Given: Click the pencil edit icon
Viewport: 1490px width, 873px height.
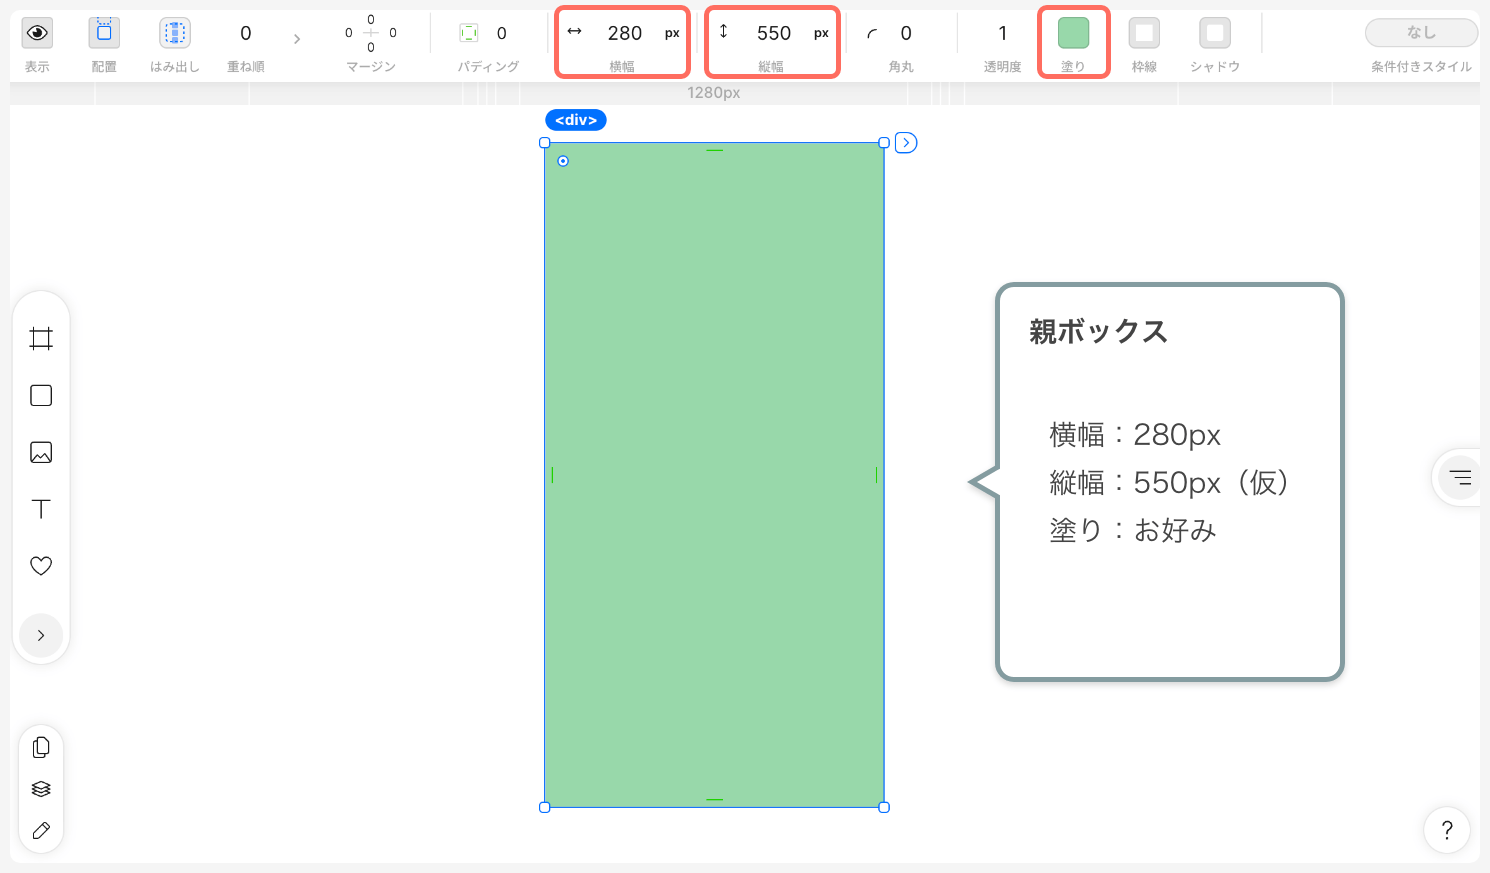Looking at the screenshot, I should point(41,831).
